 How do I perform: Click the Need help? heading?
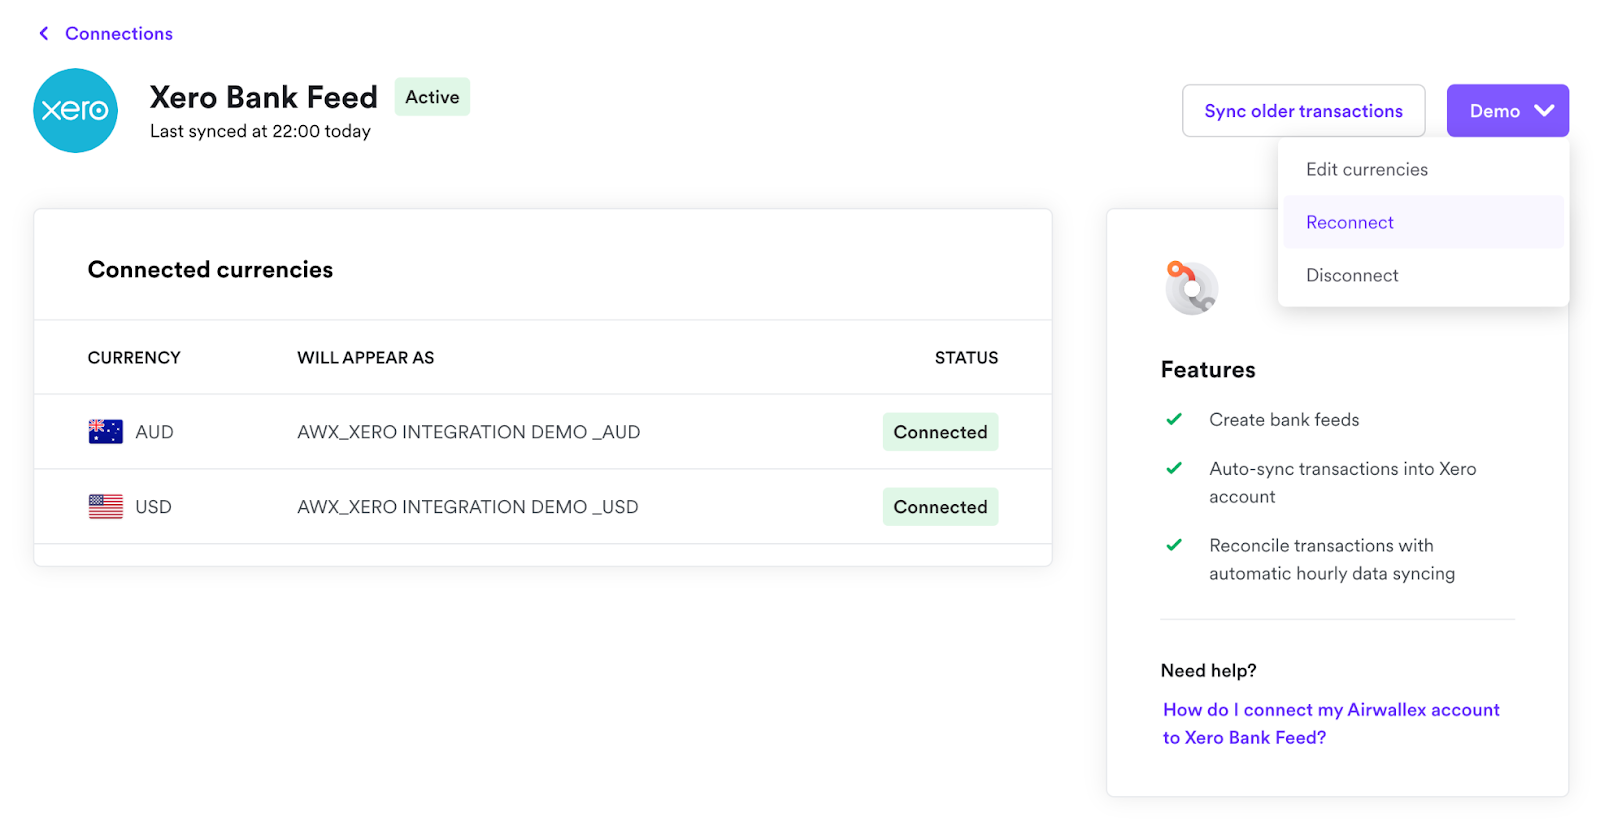[x=1209, y=671]
